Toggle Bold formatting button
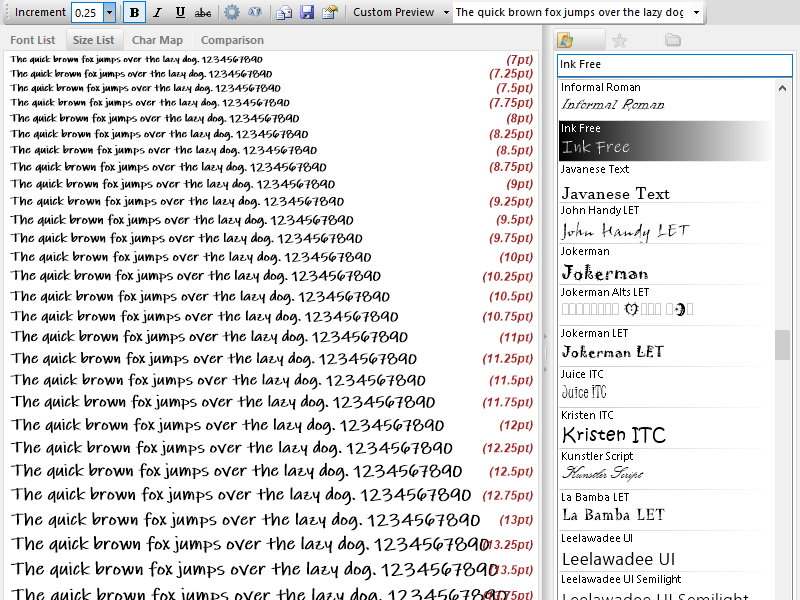Screen dimensions: 800x600 point(135,12)
